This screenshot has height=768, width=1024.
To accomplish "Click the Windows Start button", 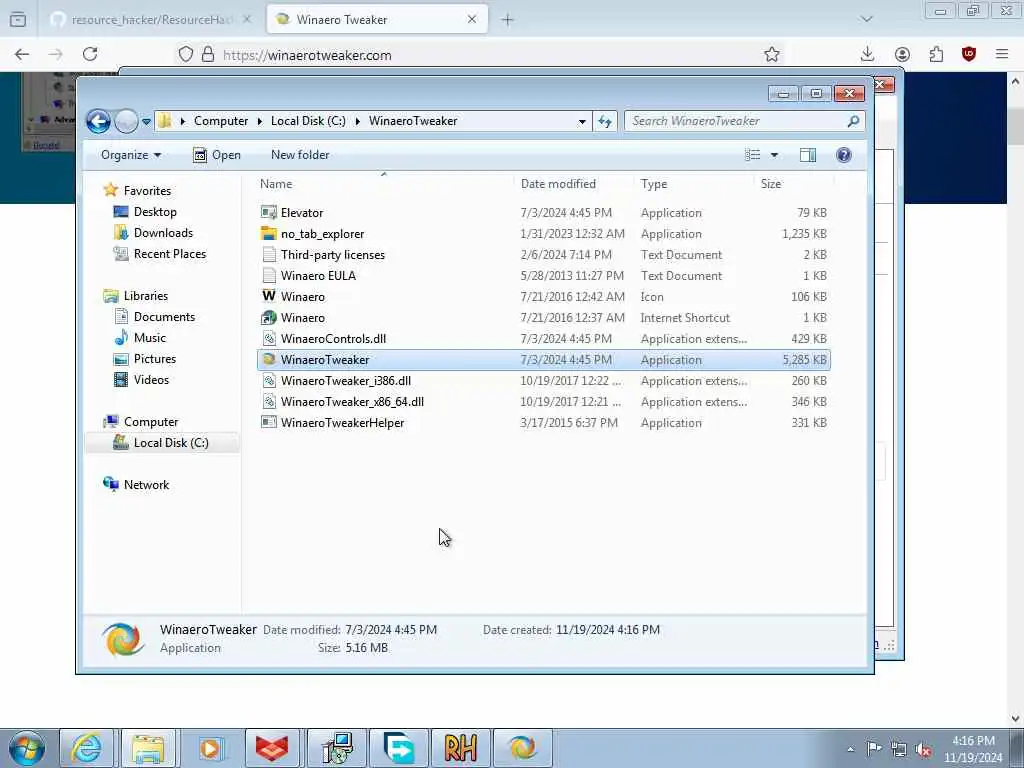I will pyautogui.click(x=27, y=748).
